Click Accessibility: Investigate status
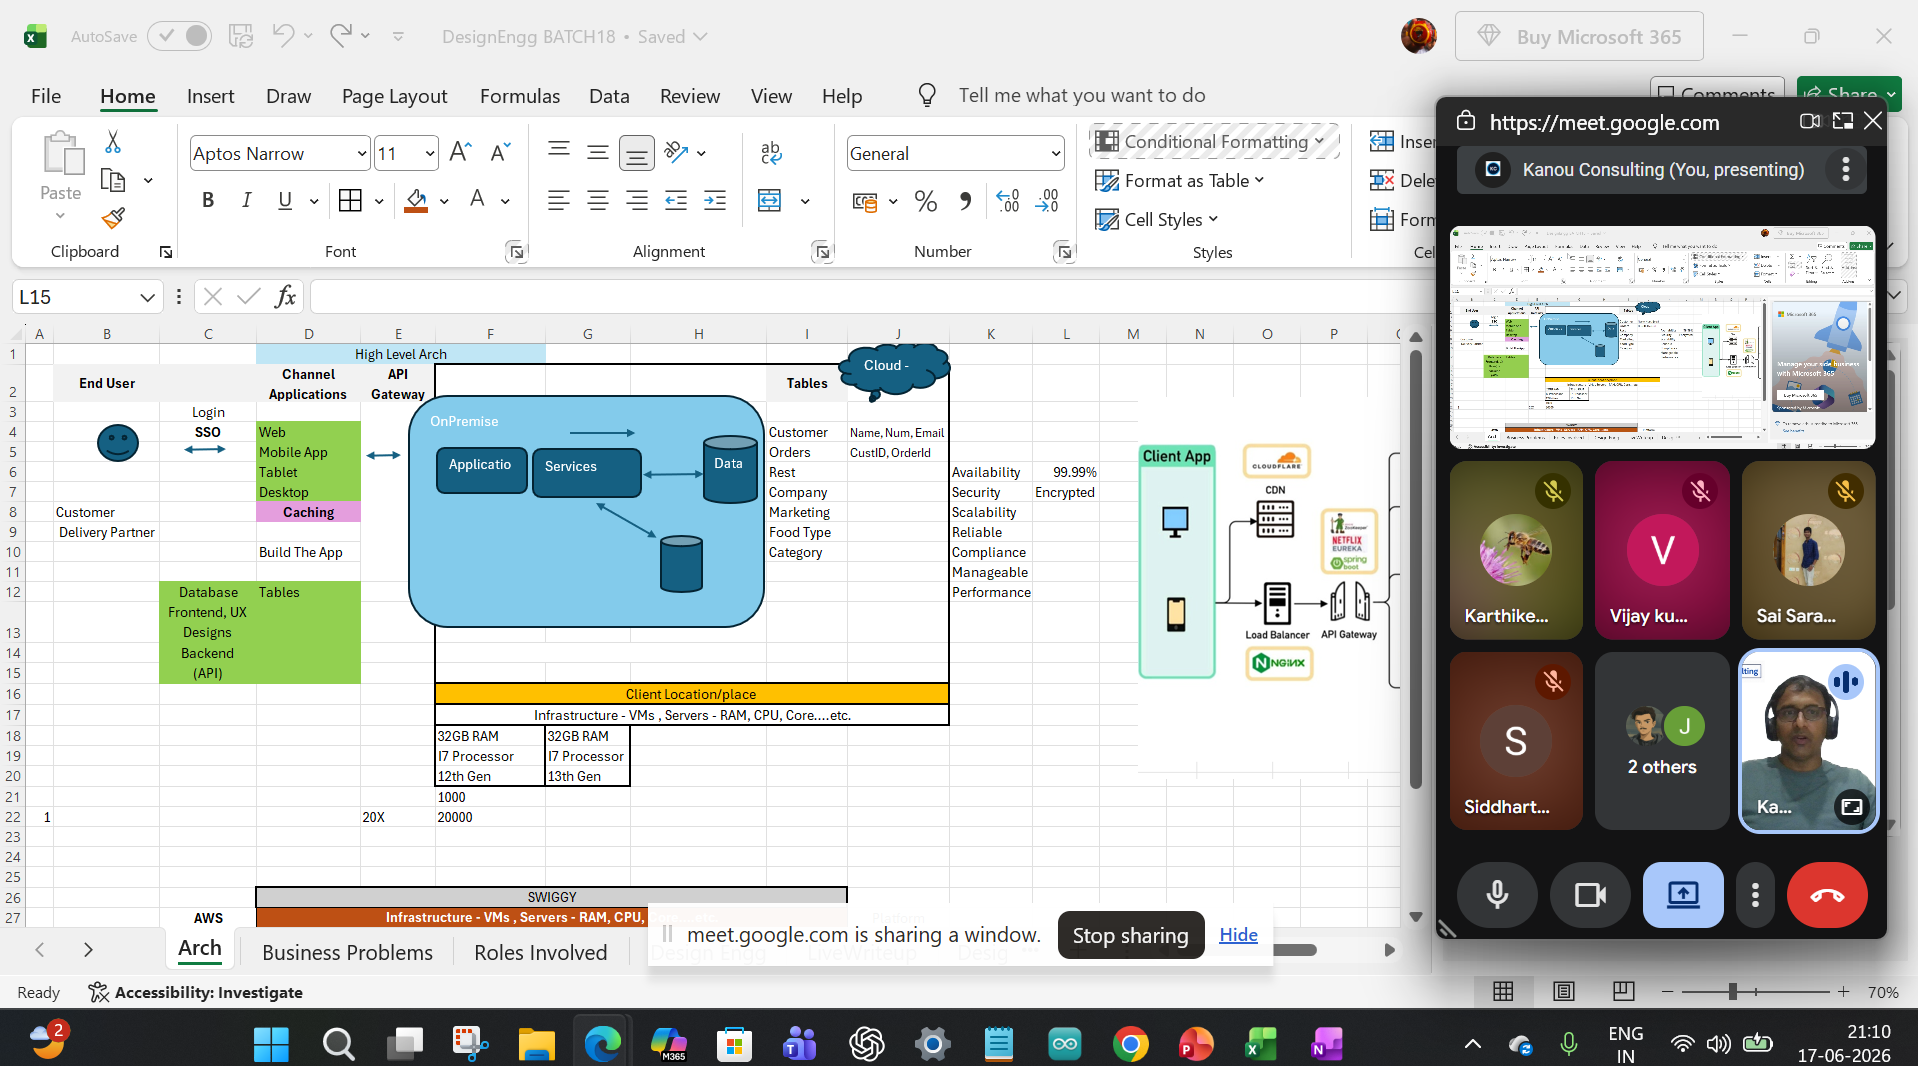Viewport: 1918px width, 1066px height. click(196, 992)
